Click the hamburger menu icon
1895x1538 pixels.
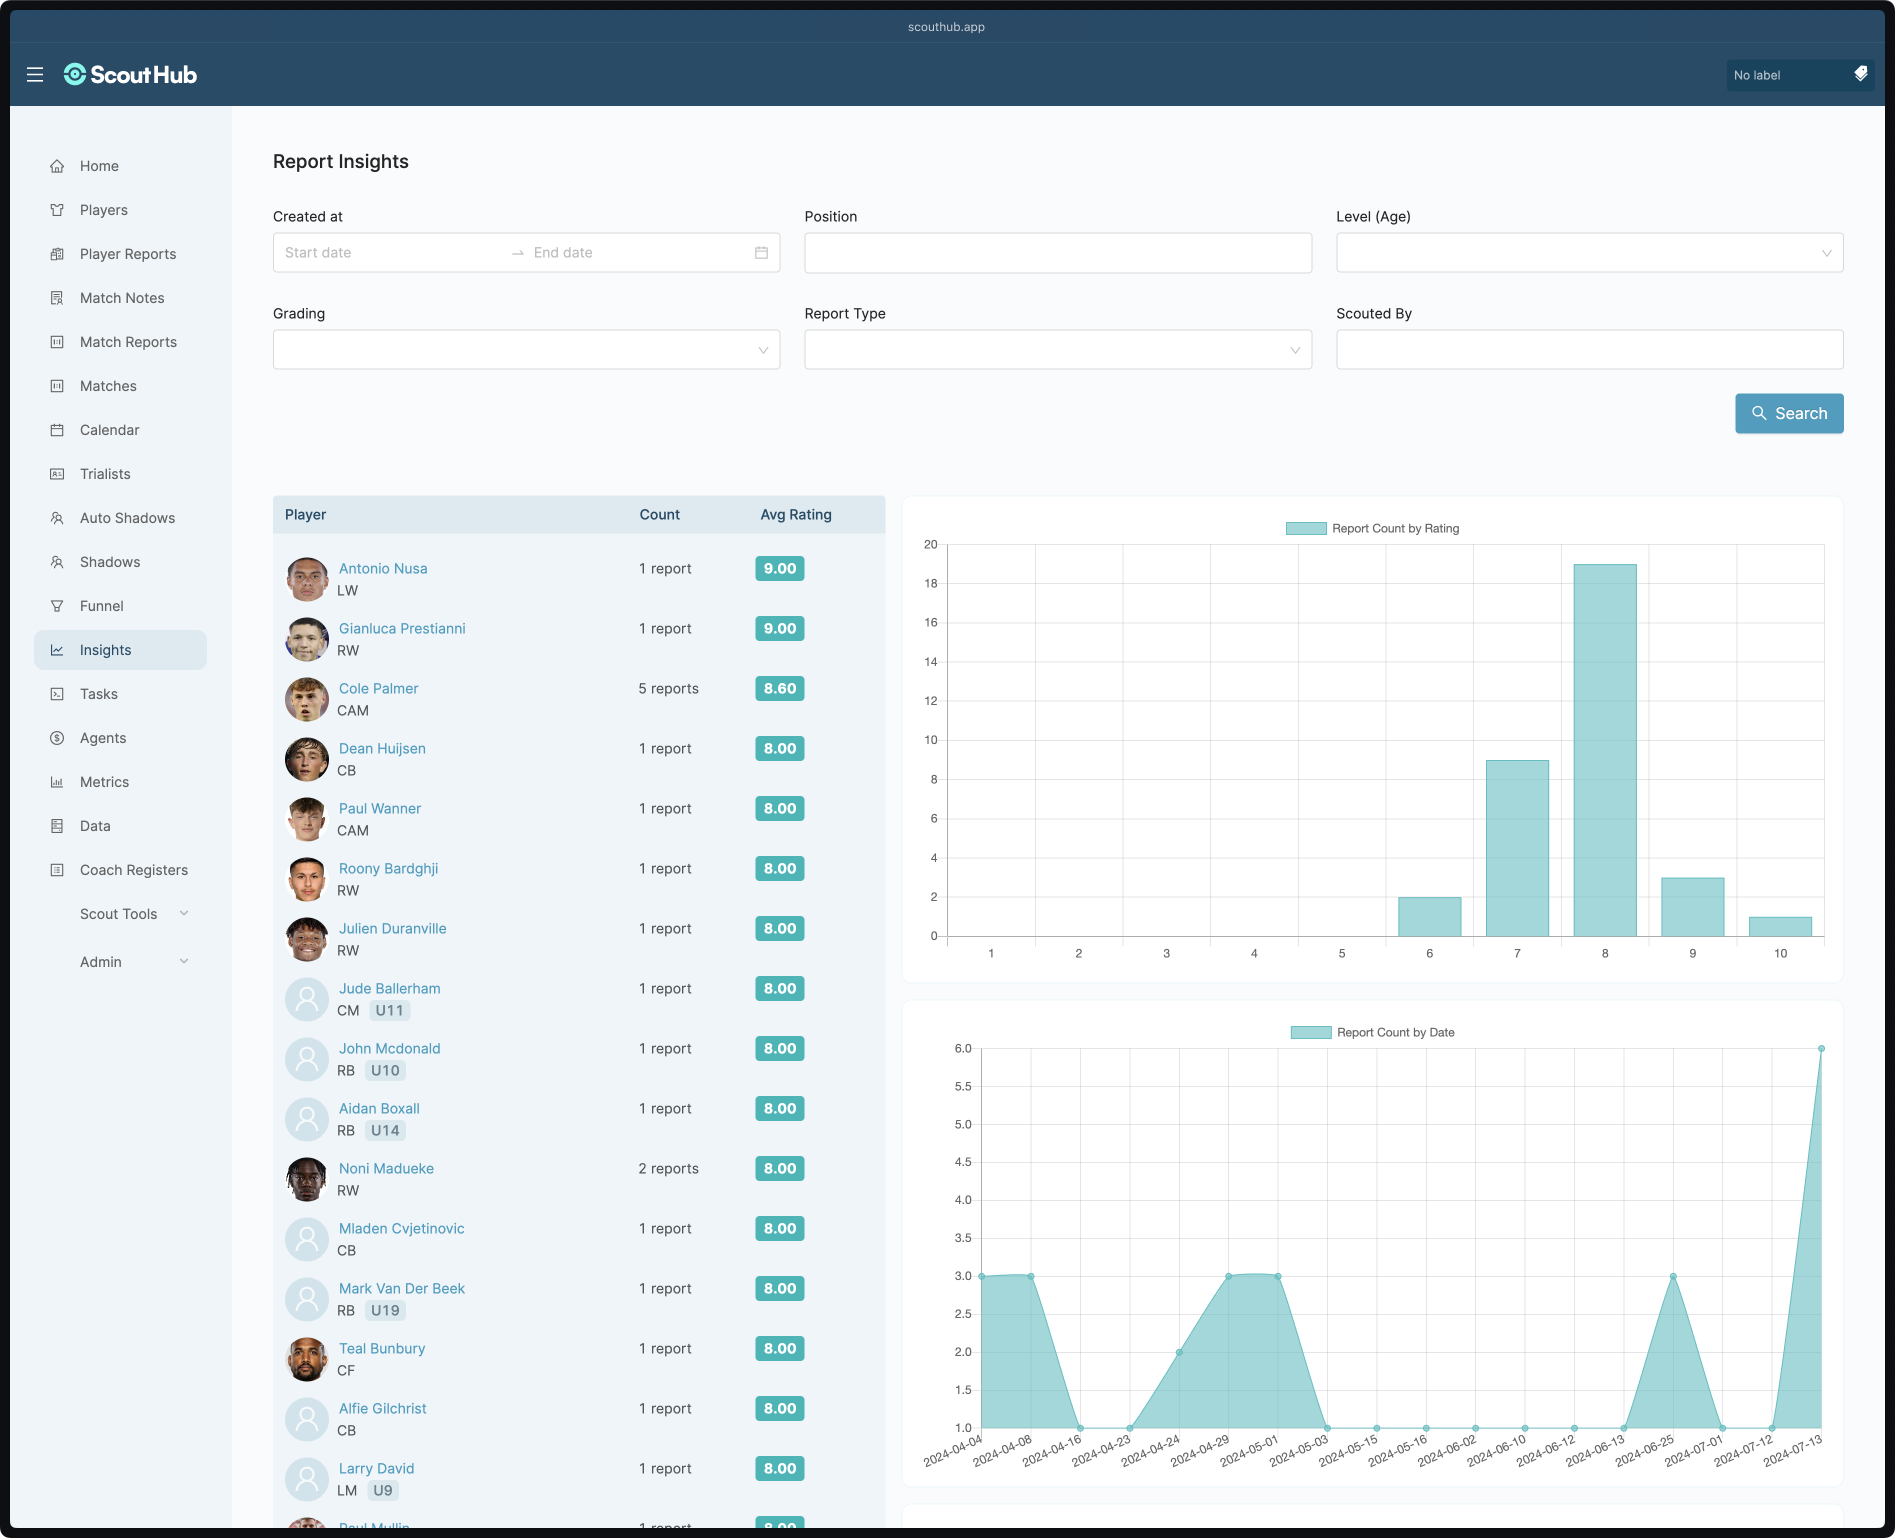35,75
